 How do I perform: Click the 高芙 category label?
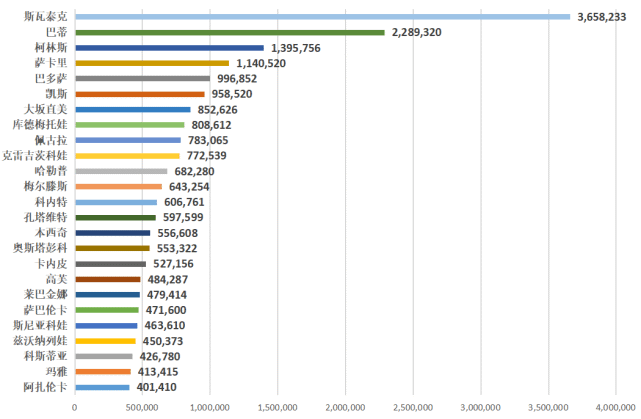[x=56, y=279]
